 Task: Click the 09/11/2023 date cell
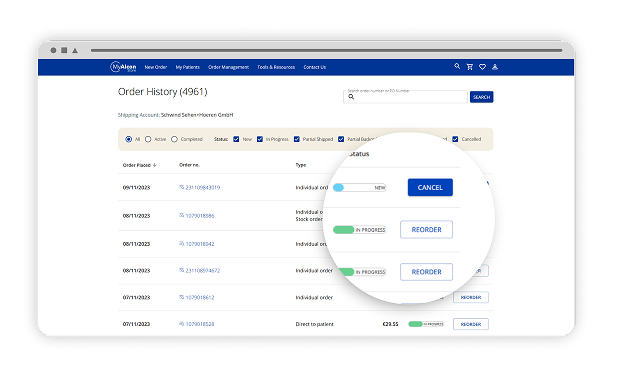click(136, 188)
